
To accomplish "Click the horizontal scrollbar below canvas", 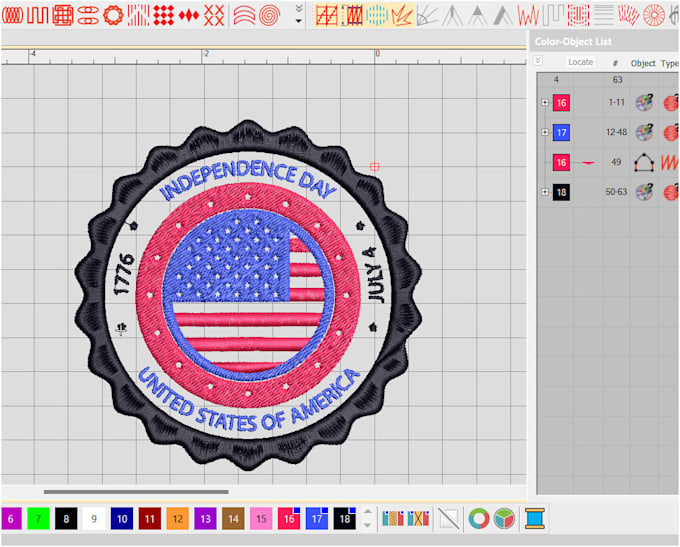I will click(x=136, y=492).
